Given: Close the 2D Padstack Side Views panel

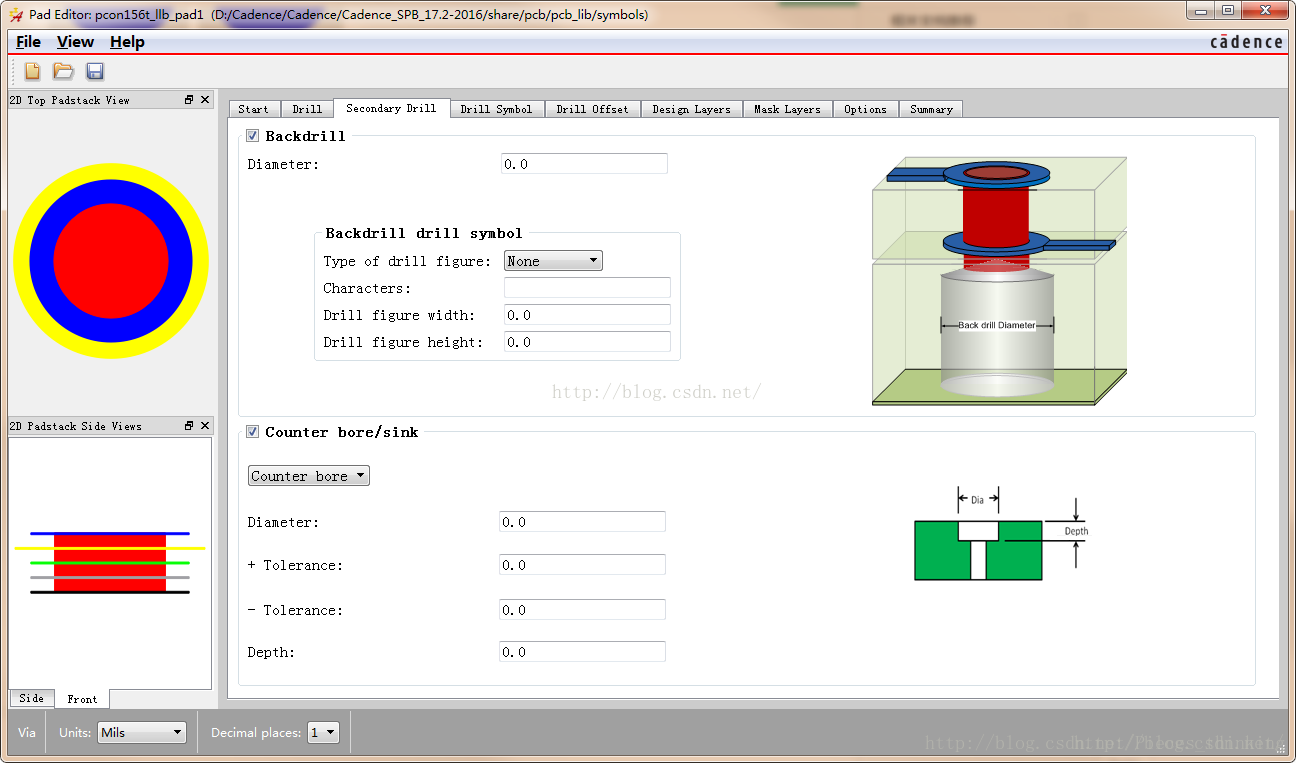Looking at the screenshot, I should pos(205,426).
